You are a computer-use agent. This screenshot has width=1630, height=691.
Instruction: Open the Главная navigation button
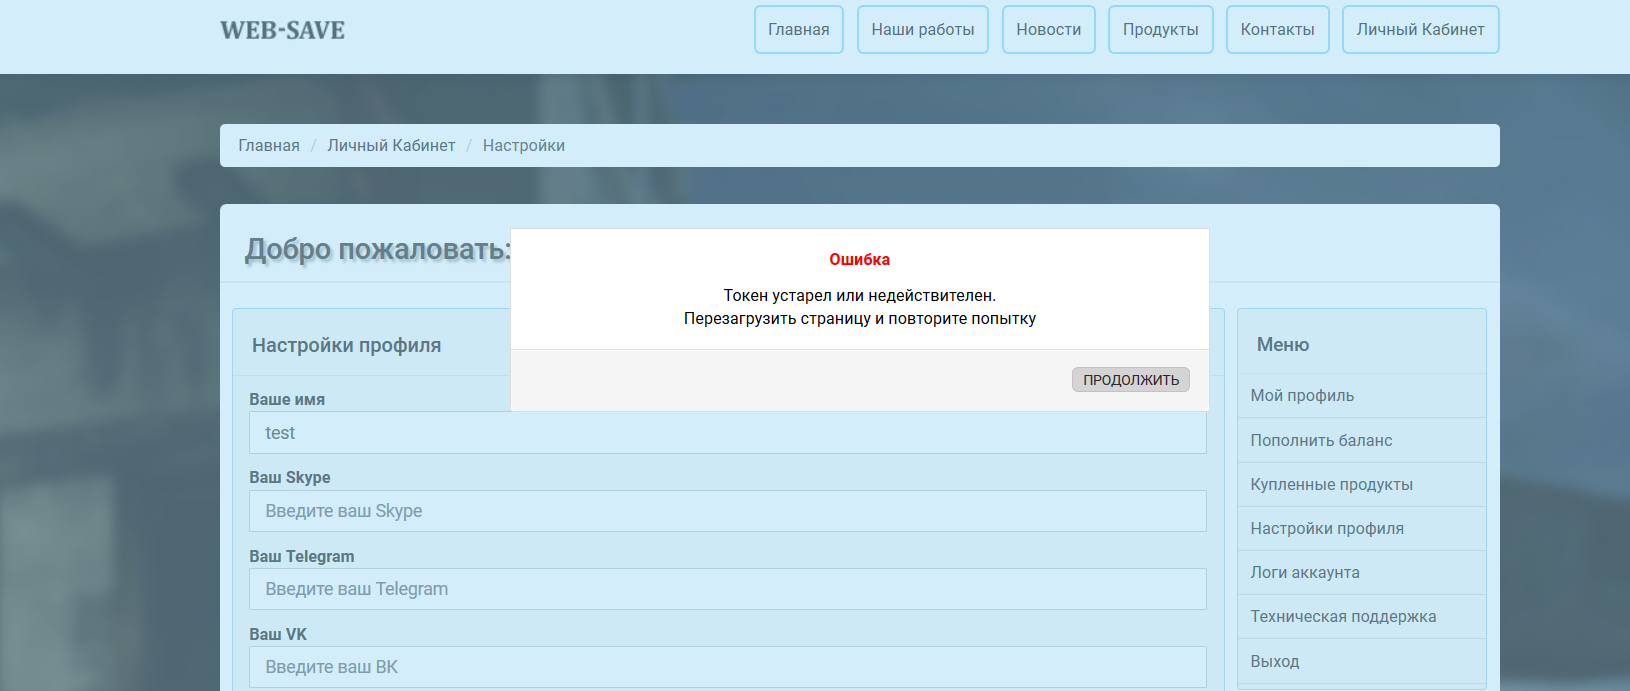pyautogui.click(x=799, y=30)
